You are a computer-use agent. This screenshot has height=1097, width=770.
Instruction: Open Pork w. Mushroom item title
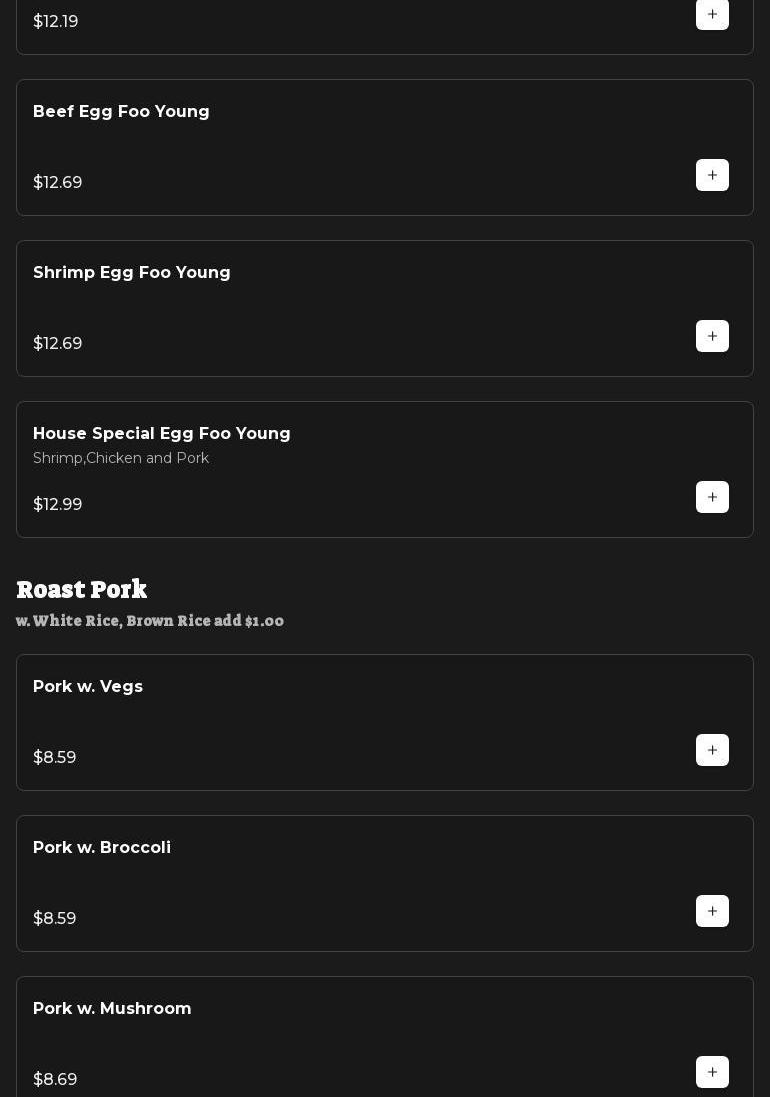tap(112, 1009)
